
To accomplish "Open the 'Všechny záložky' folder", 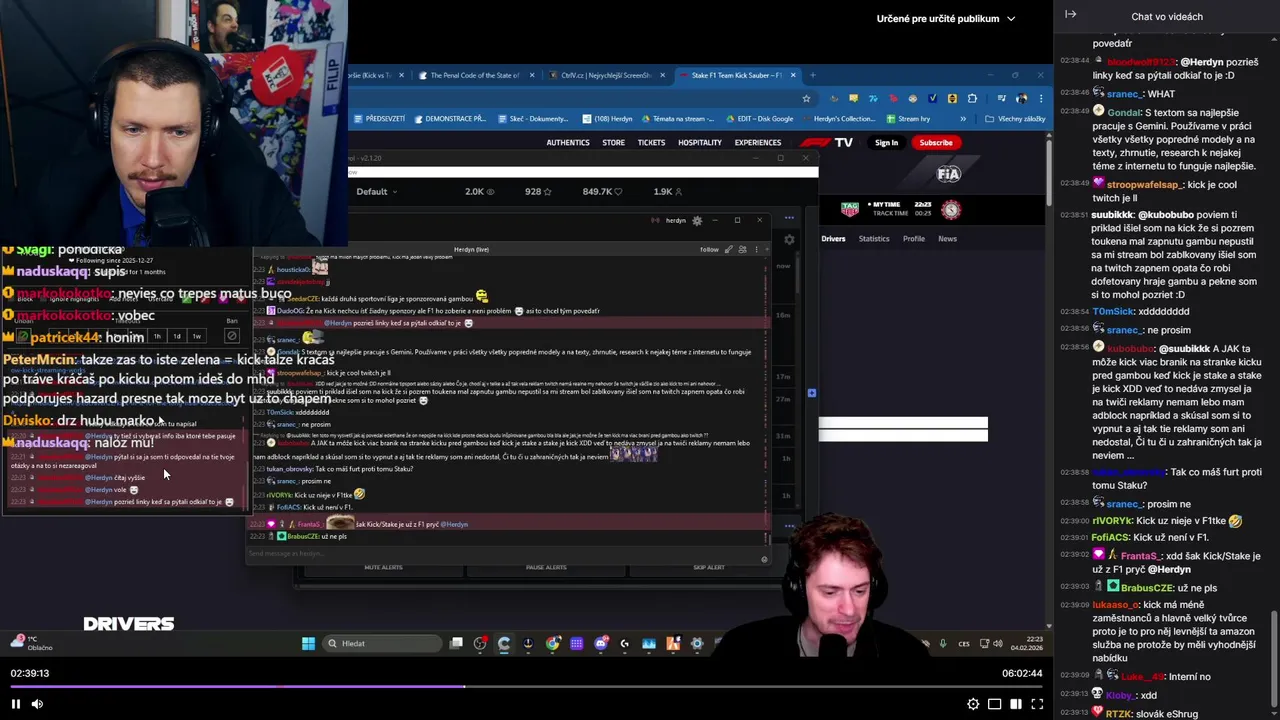I will pos(1014,119).
